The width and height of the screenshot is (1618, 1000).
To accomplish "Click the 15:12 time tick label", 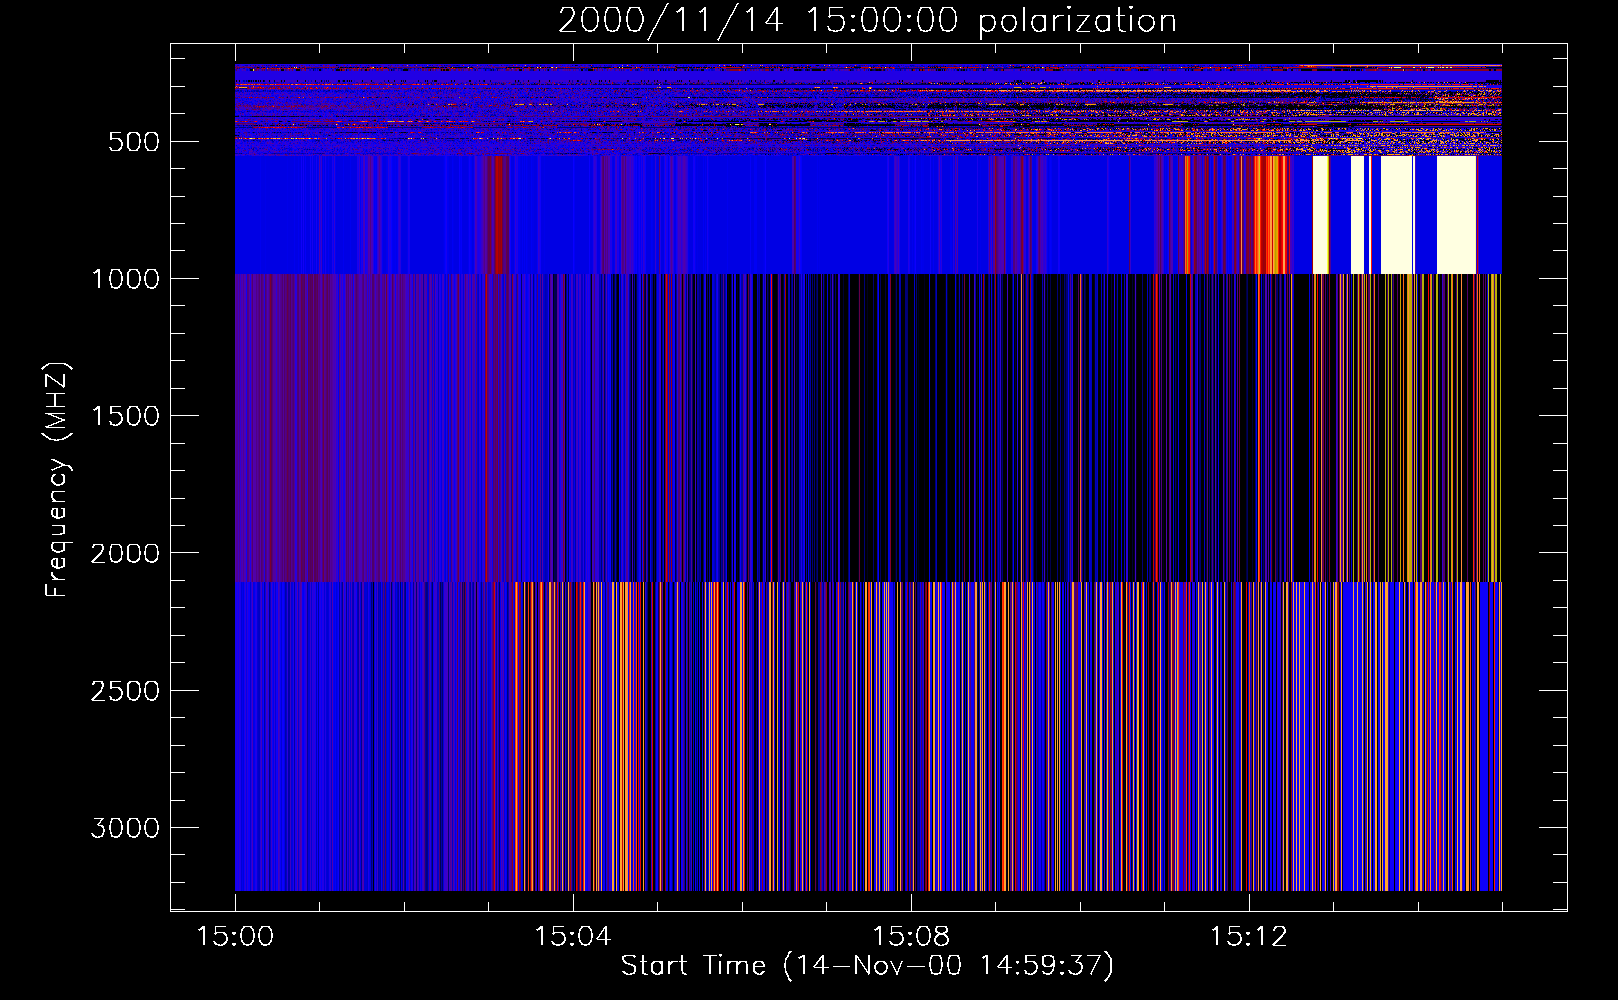I will (1248, 937).
